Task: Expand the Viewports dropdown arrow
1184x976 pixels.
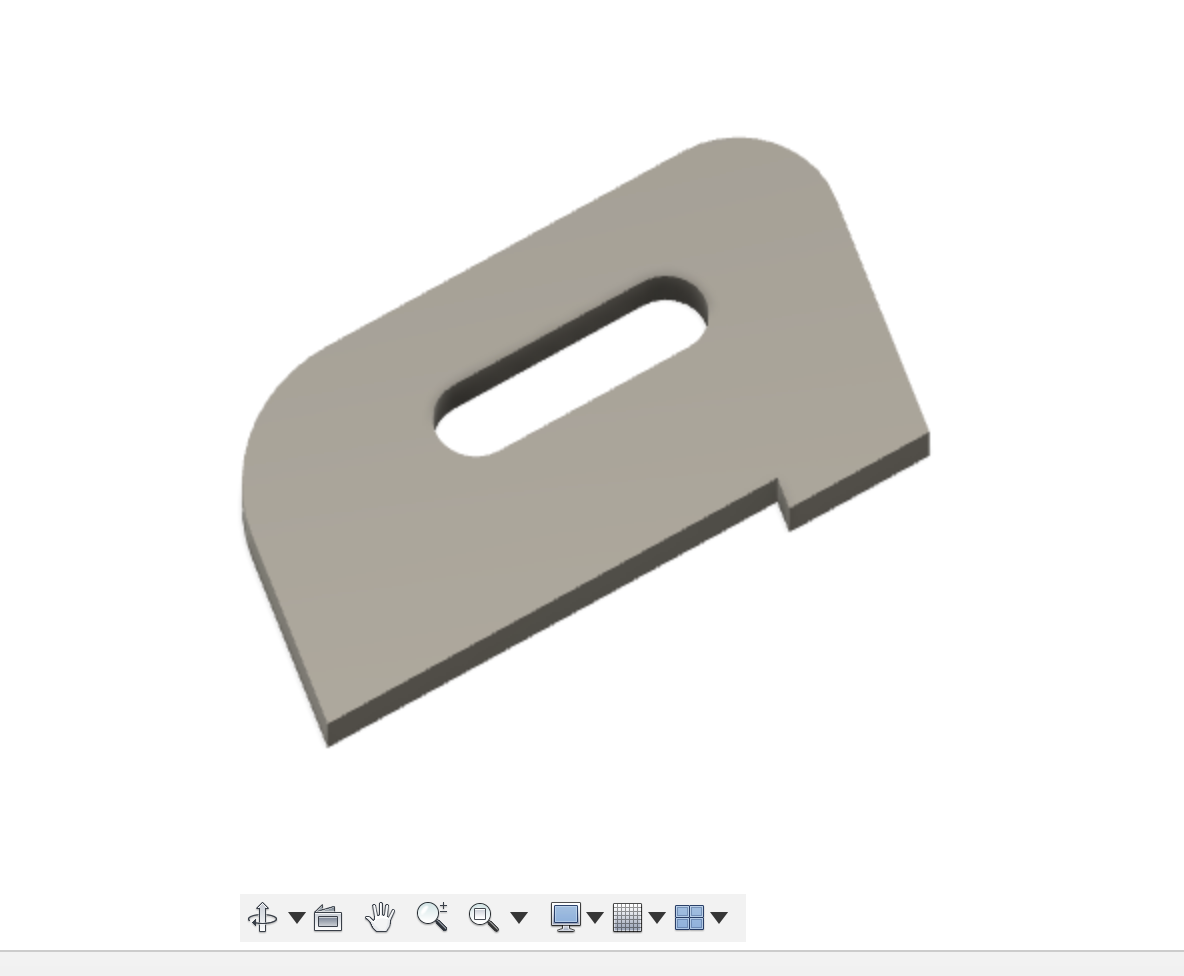Action: [719, 918]
